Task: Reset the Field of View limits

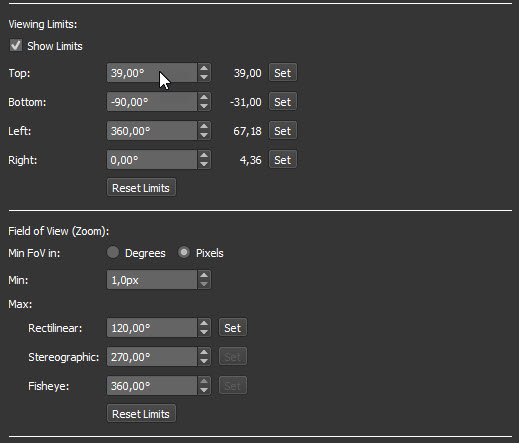Action: tap(141, 414)
